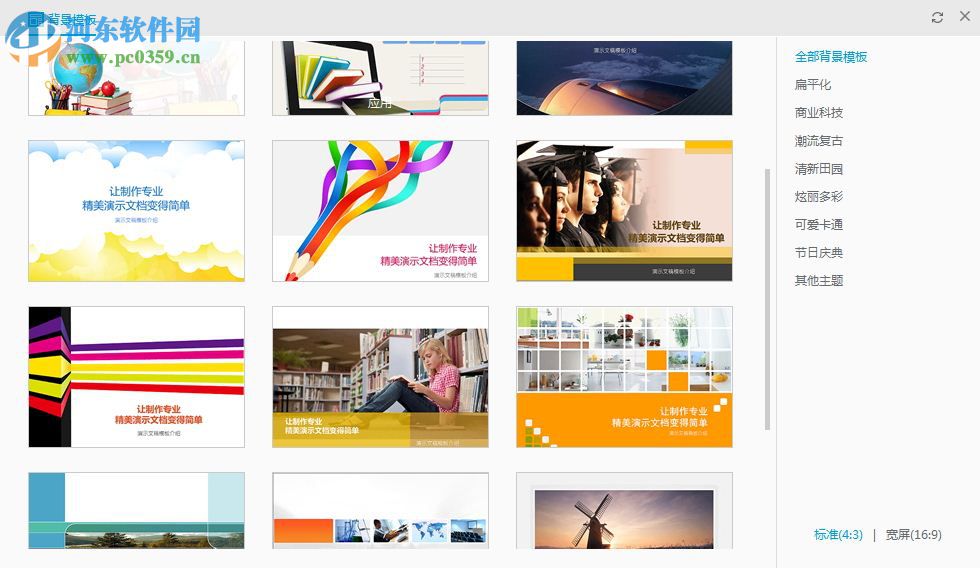
Task: Choose the blue blocks landscape template
Action: point(136,511)
